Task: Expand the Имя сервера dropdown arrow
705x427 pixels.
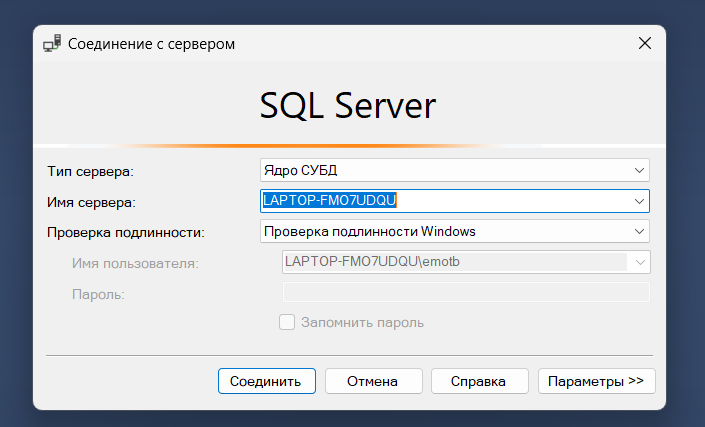Action: click(x=639, y=201)
